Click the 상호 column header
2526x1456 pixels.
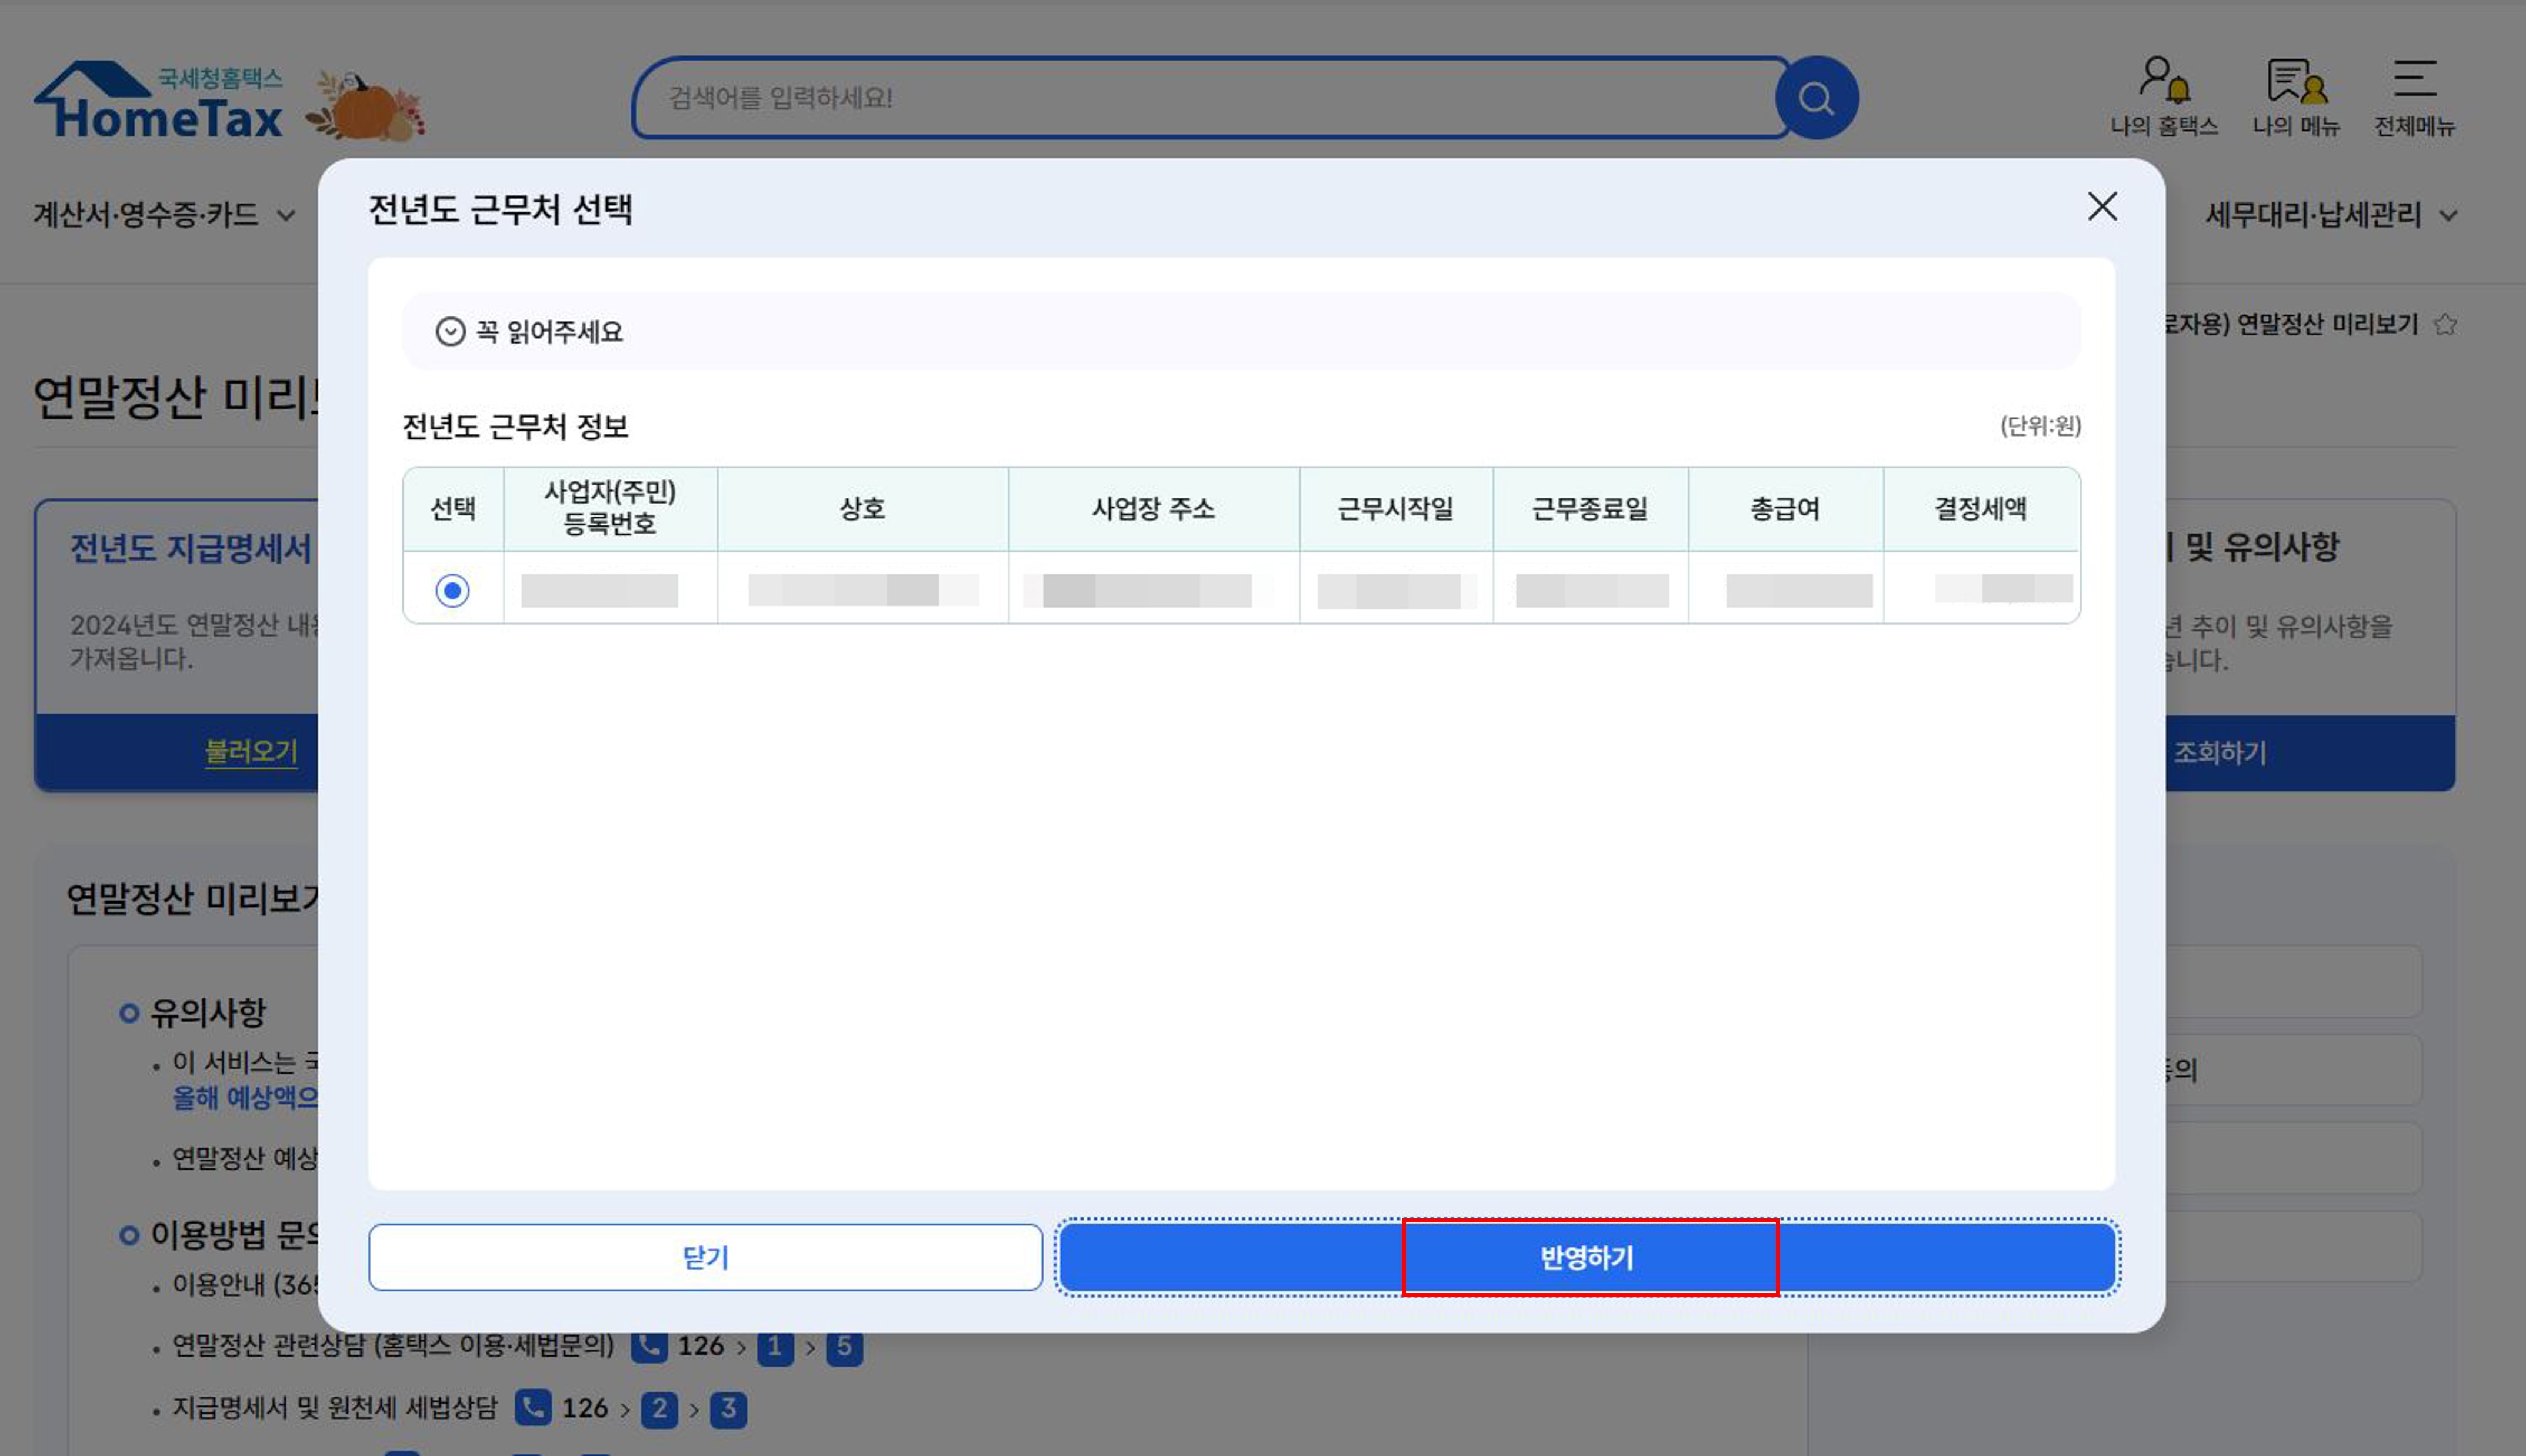[x=862, y=509]
